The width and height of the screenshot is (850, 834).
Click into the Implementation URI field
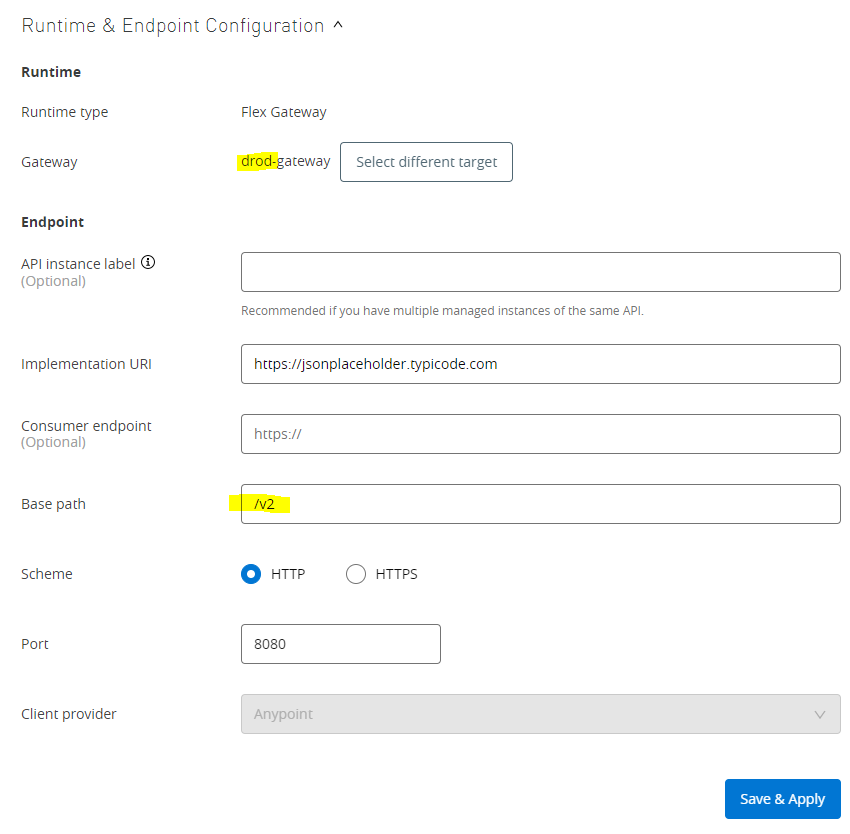pos(540,364)
